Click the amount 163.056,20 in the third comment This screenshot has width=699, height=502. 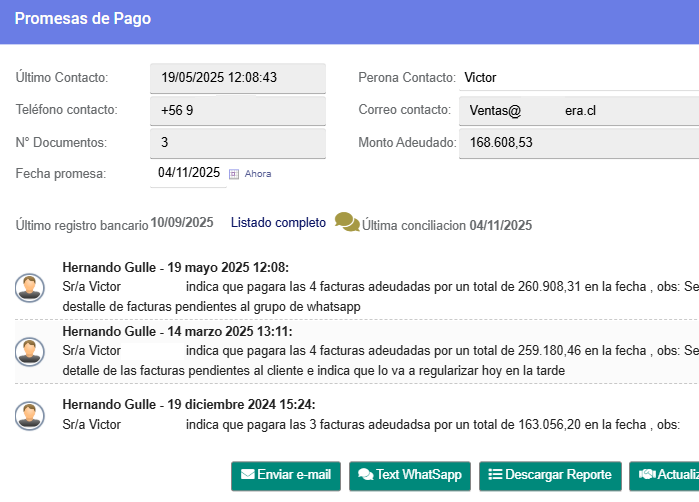tap(549, 424)
